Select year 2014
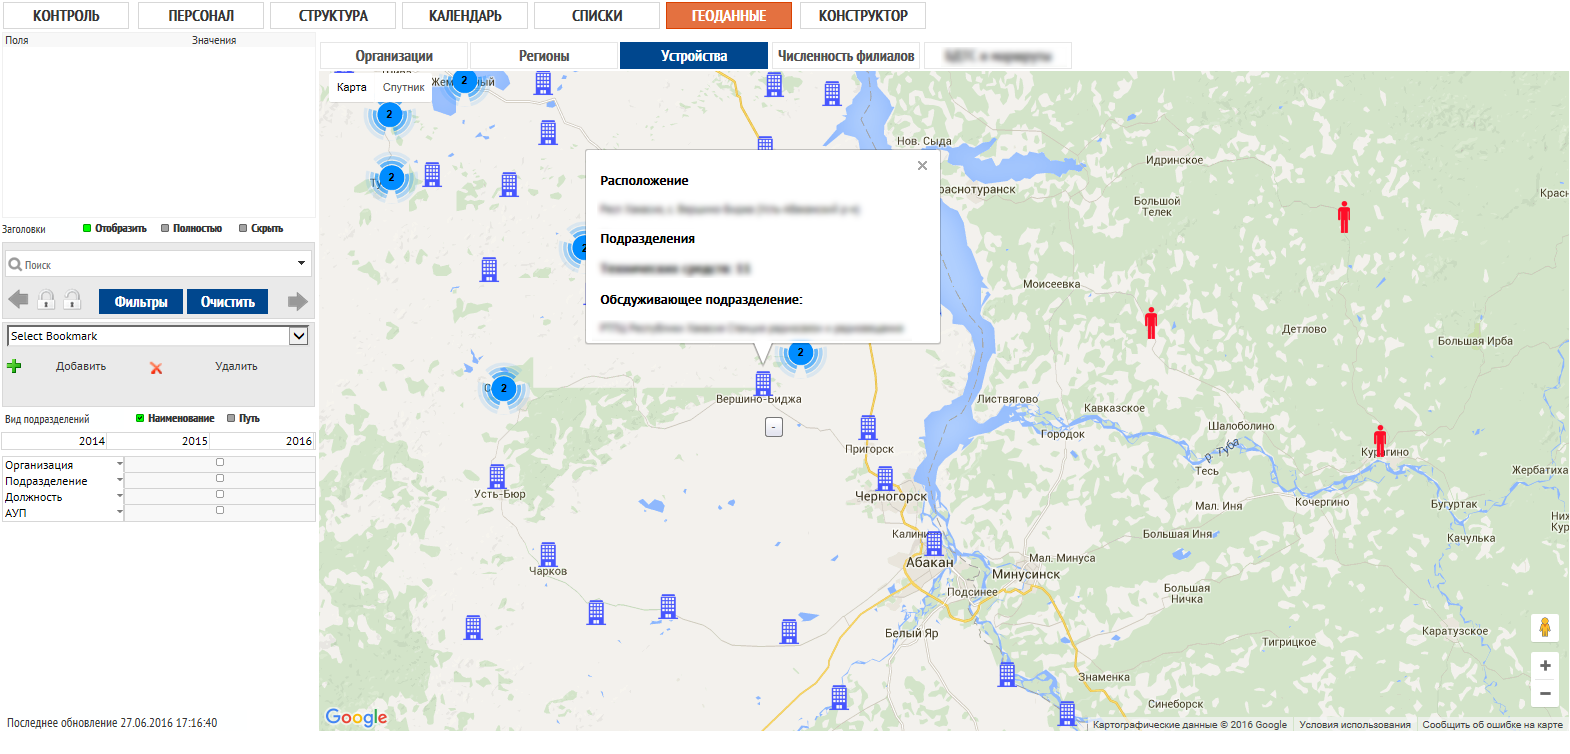The width and height of the screenshot is (1570, 754). pyautogui.click(x=54, y=441)
